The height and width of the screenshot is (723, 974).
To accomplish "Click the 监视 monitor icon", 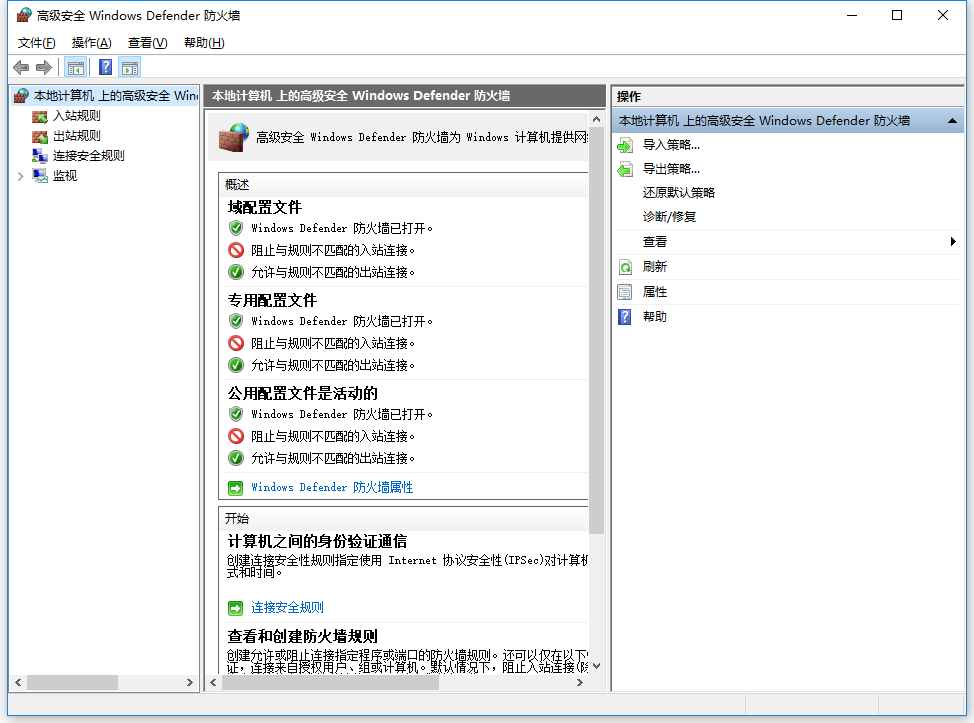I will coord(40,176).
